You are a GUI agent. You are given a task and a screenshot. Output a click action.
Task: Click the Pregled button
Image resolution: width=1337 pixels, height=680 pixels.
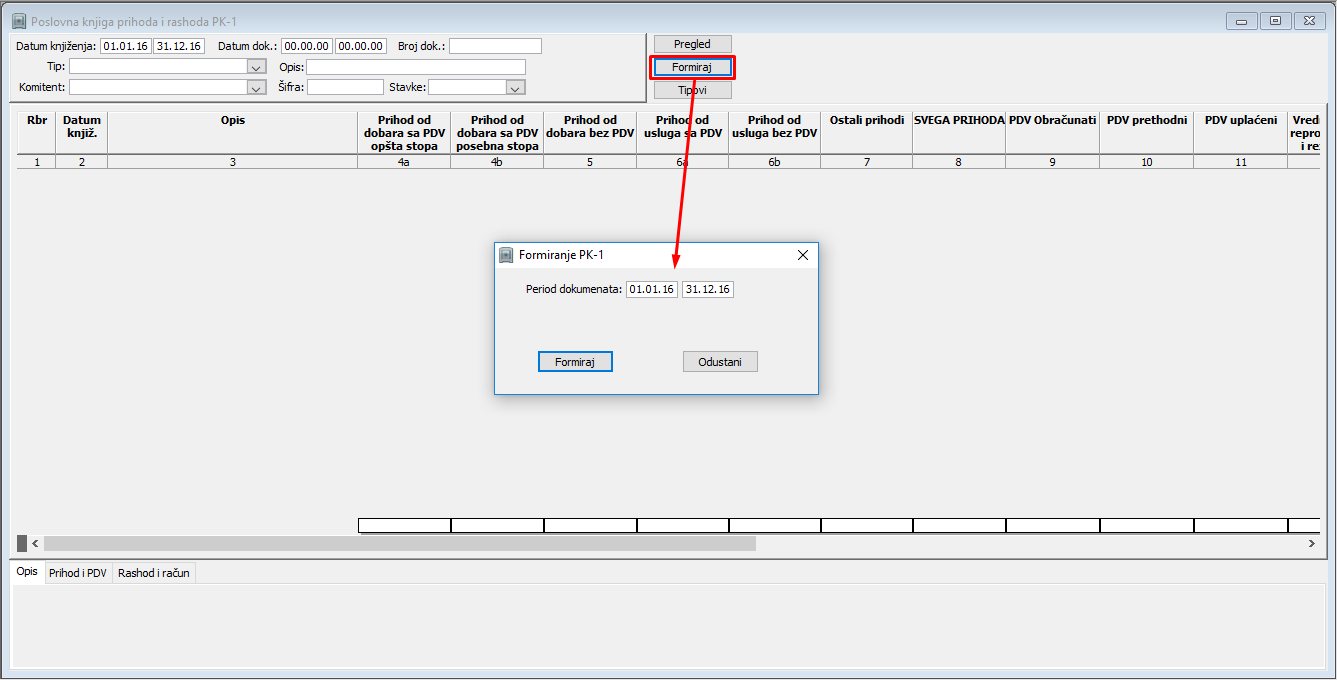click(x=692, y=44)
